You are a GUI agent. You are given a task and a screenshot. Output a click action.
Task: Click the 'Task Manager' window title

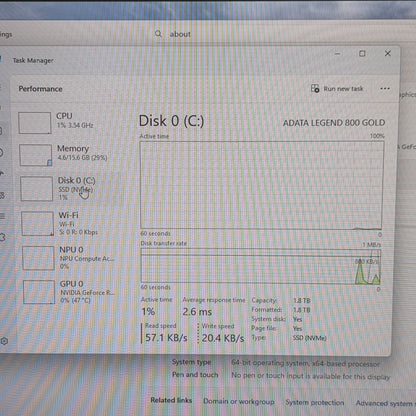pos(33,60)
